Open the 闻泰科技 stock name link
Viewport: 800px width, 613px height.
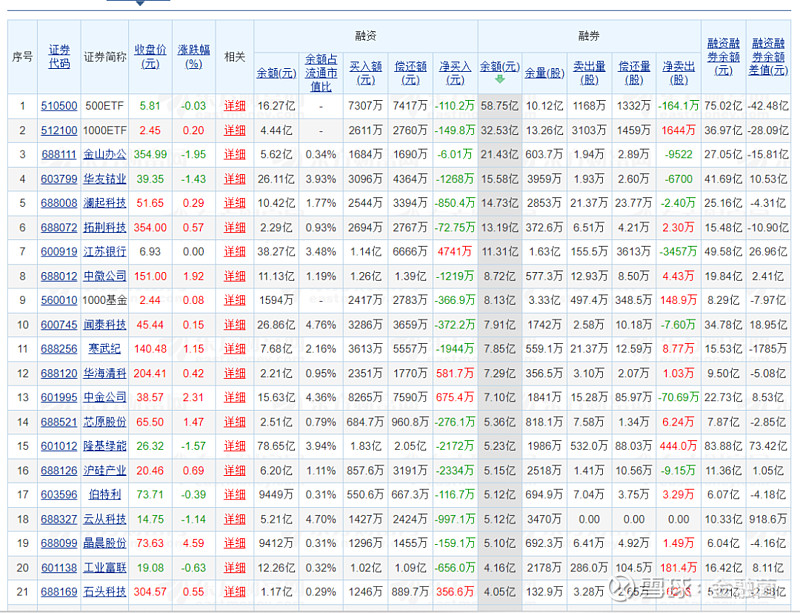click(x=105, y=325)
